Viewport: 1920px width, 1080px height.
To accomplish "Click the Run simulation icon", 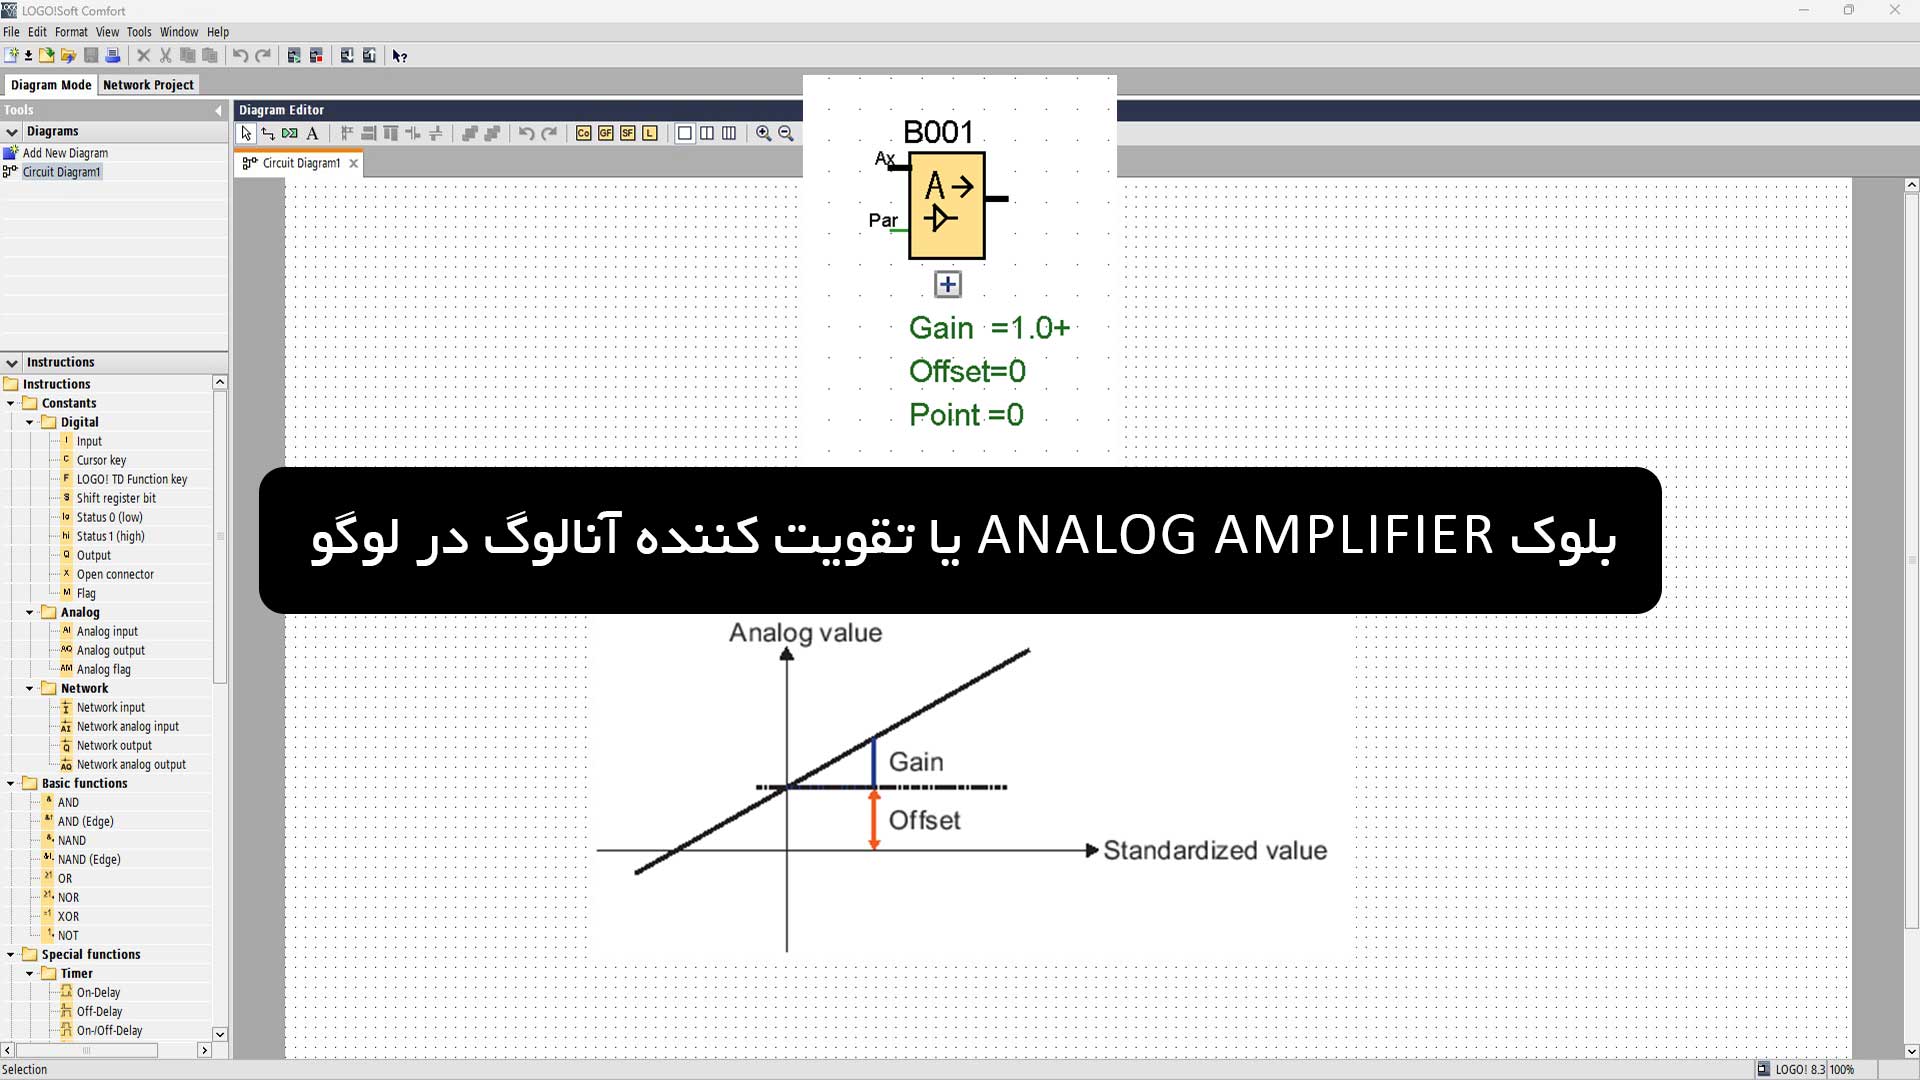I will click(293, 55).
